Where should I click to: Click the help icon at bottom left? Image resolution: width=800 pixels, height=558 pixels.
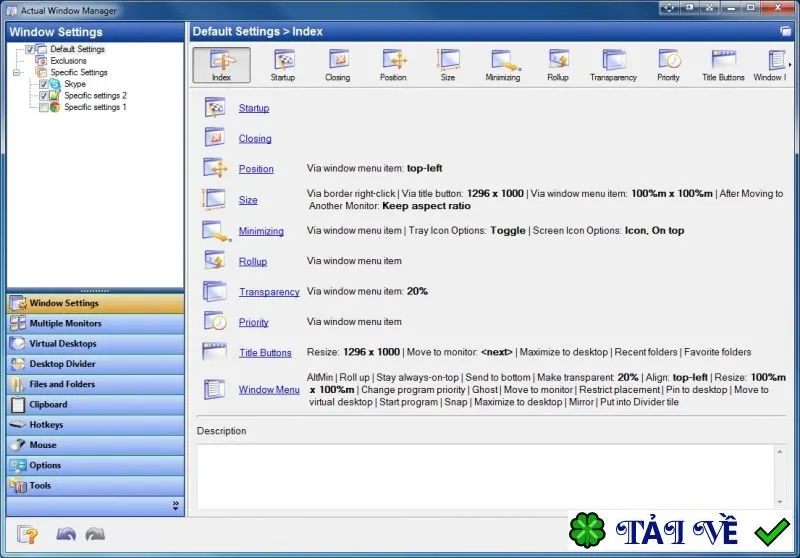pyautogui.click(x=27, y=534)
